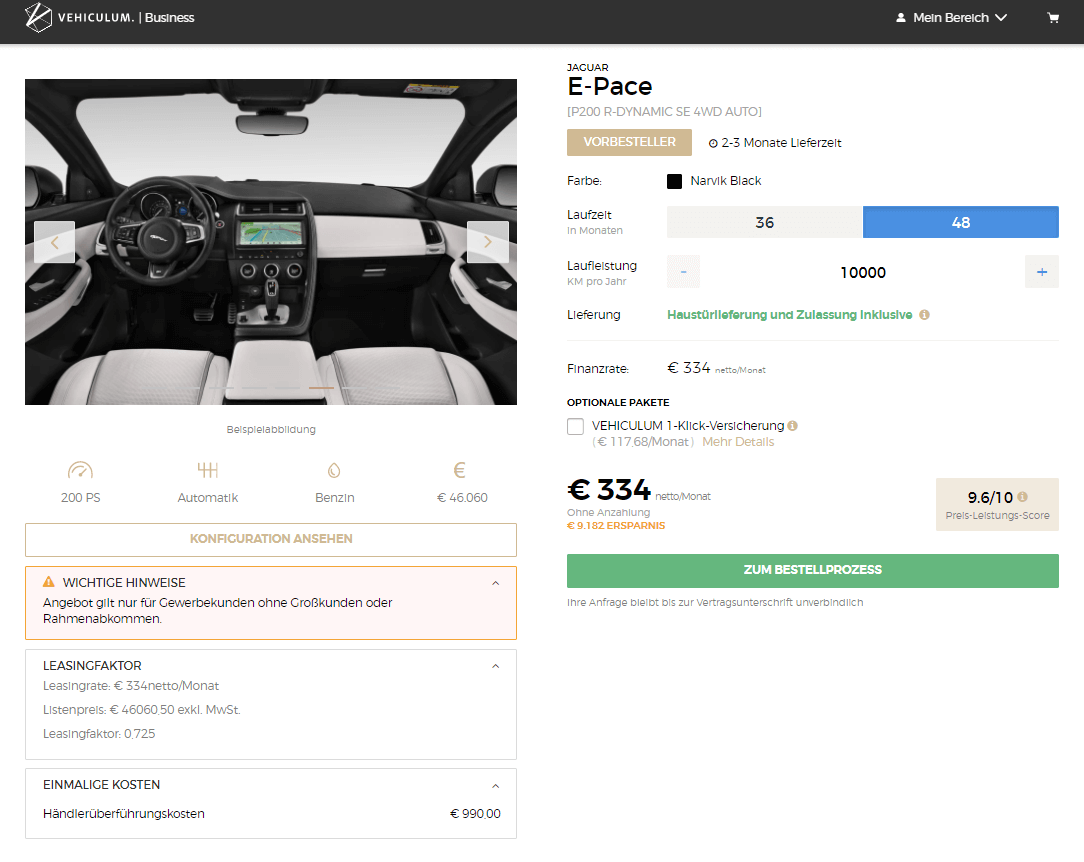This screenshot has width=1084, height=862.
Task: Show previous car image
Action: [55, 242]
